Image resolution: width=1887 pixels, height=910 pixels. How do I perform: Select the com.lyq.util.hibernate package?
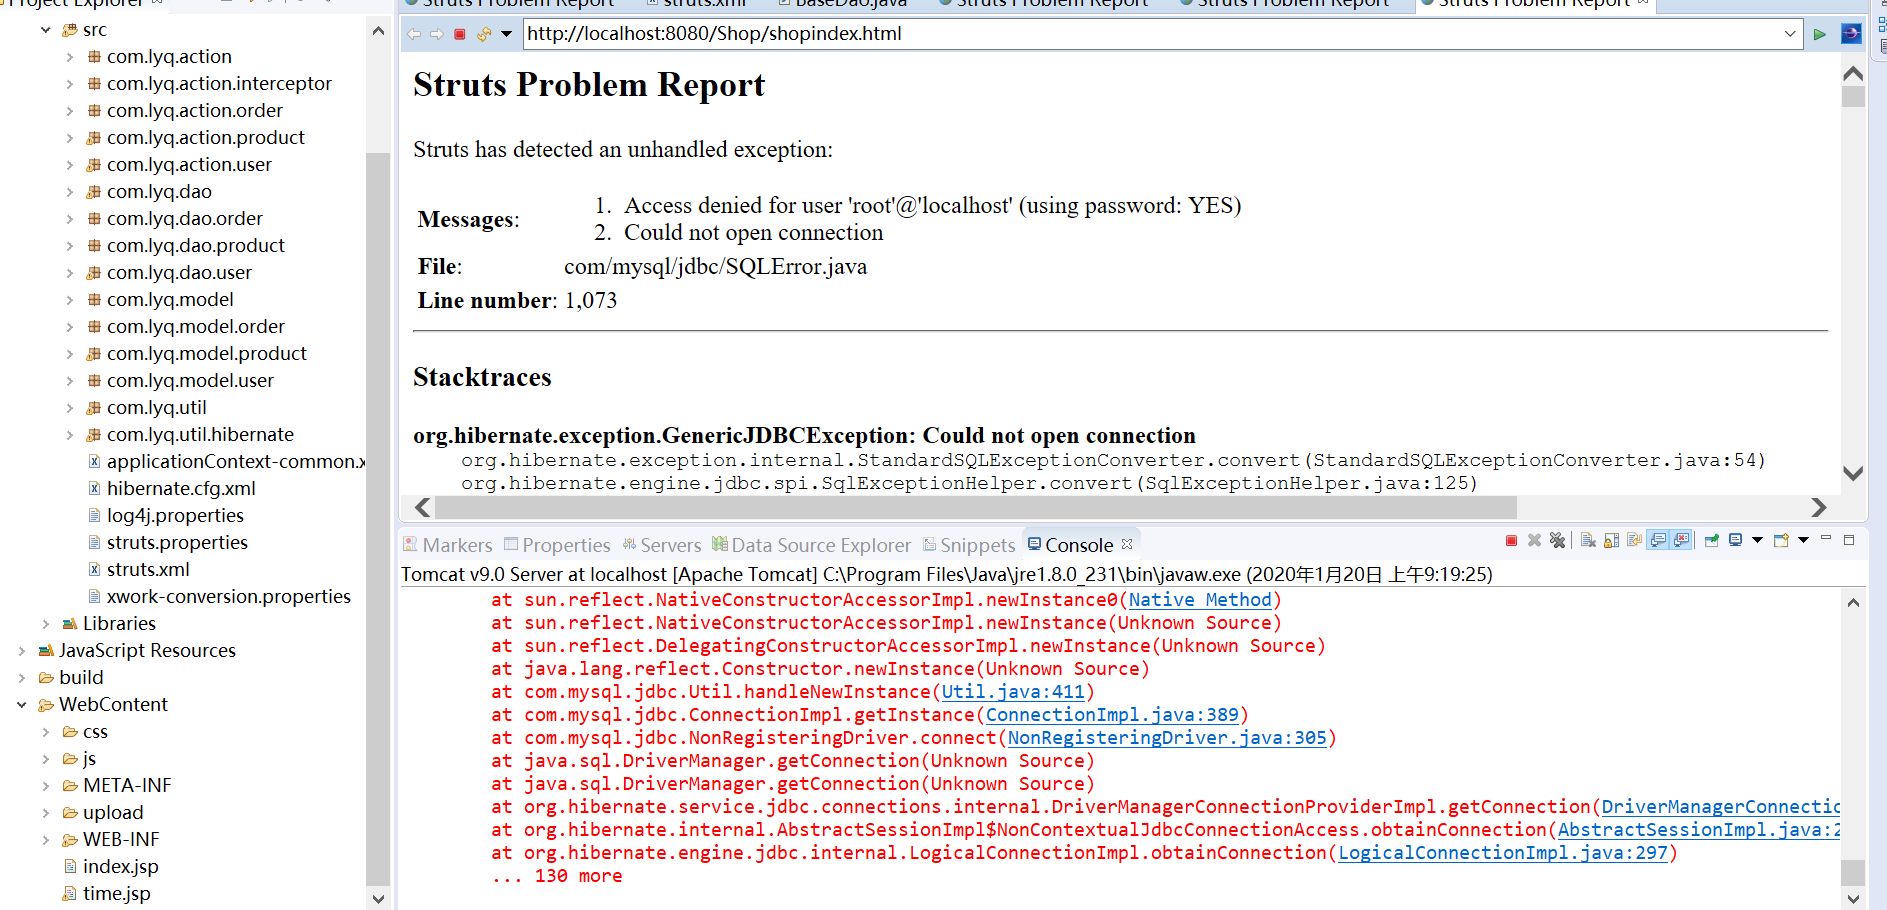tap(200, 435)
